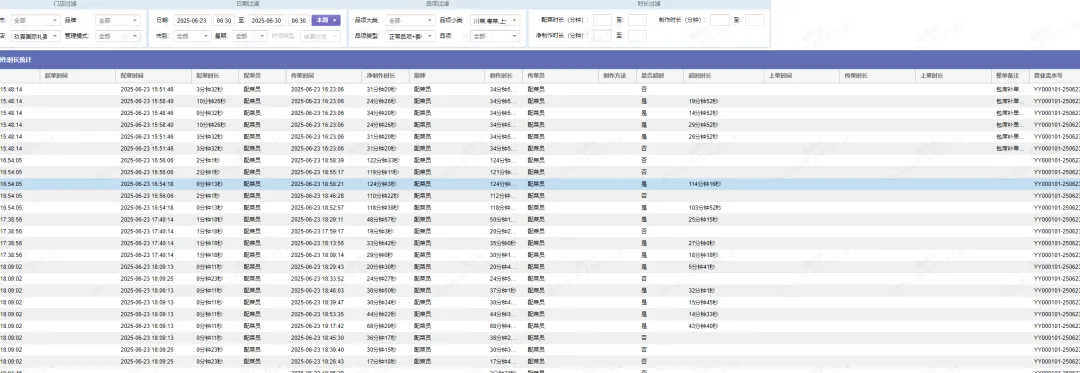This screenshot has height=373, width=1080.
Task: Select the row with 114分钟16秒 overtime
Action: (x=540, y=184)
